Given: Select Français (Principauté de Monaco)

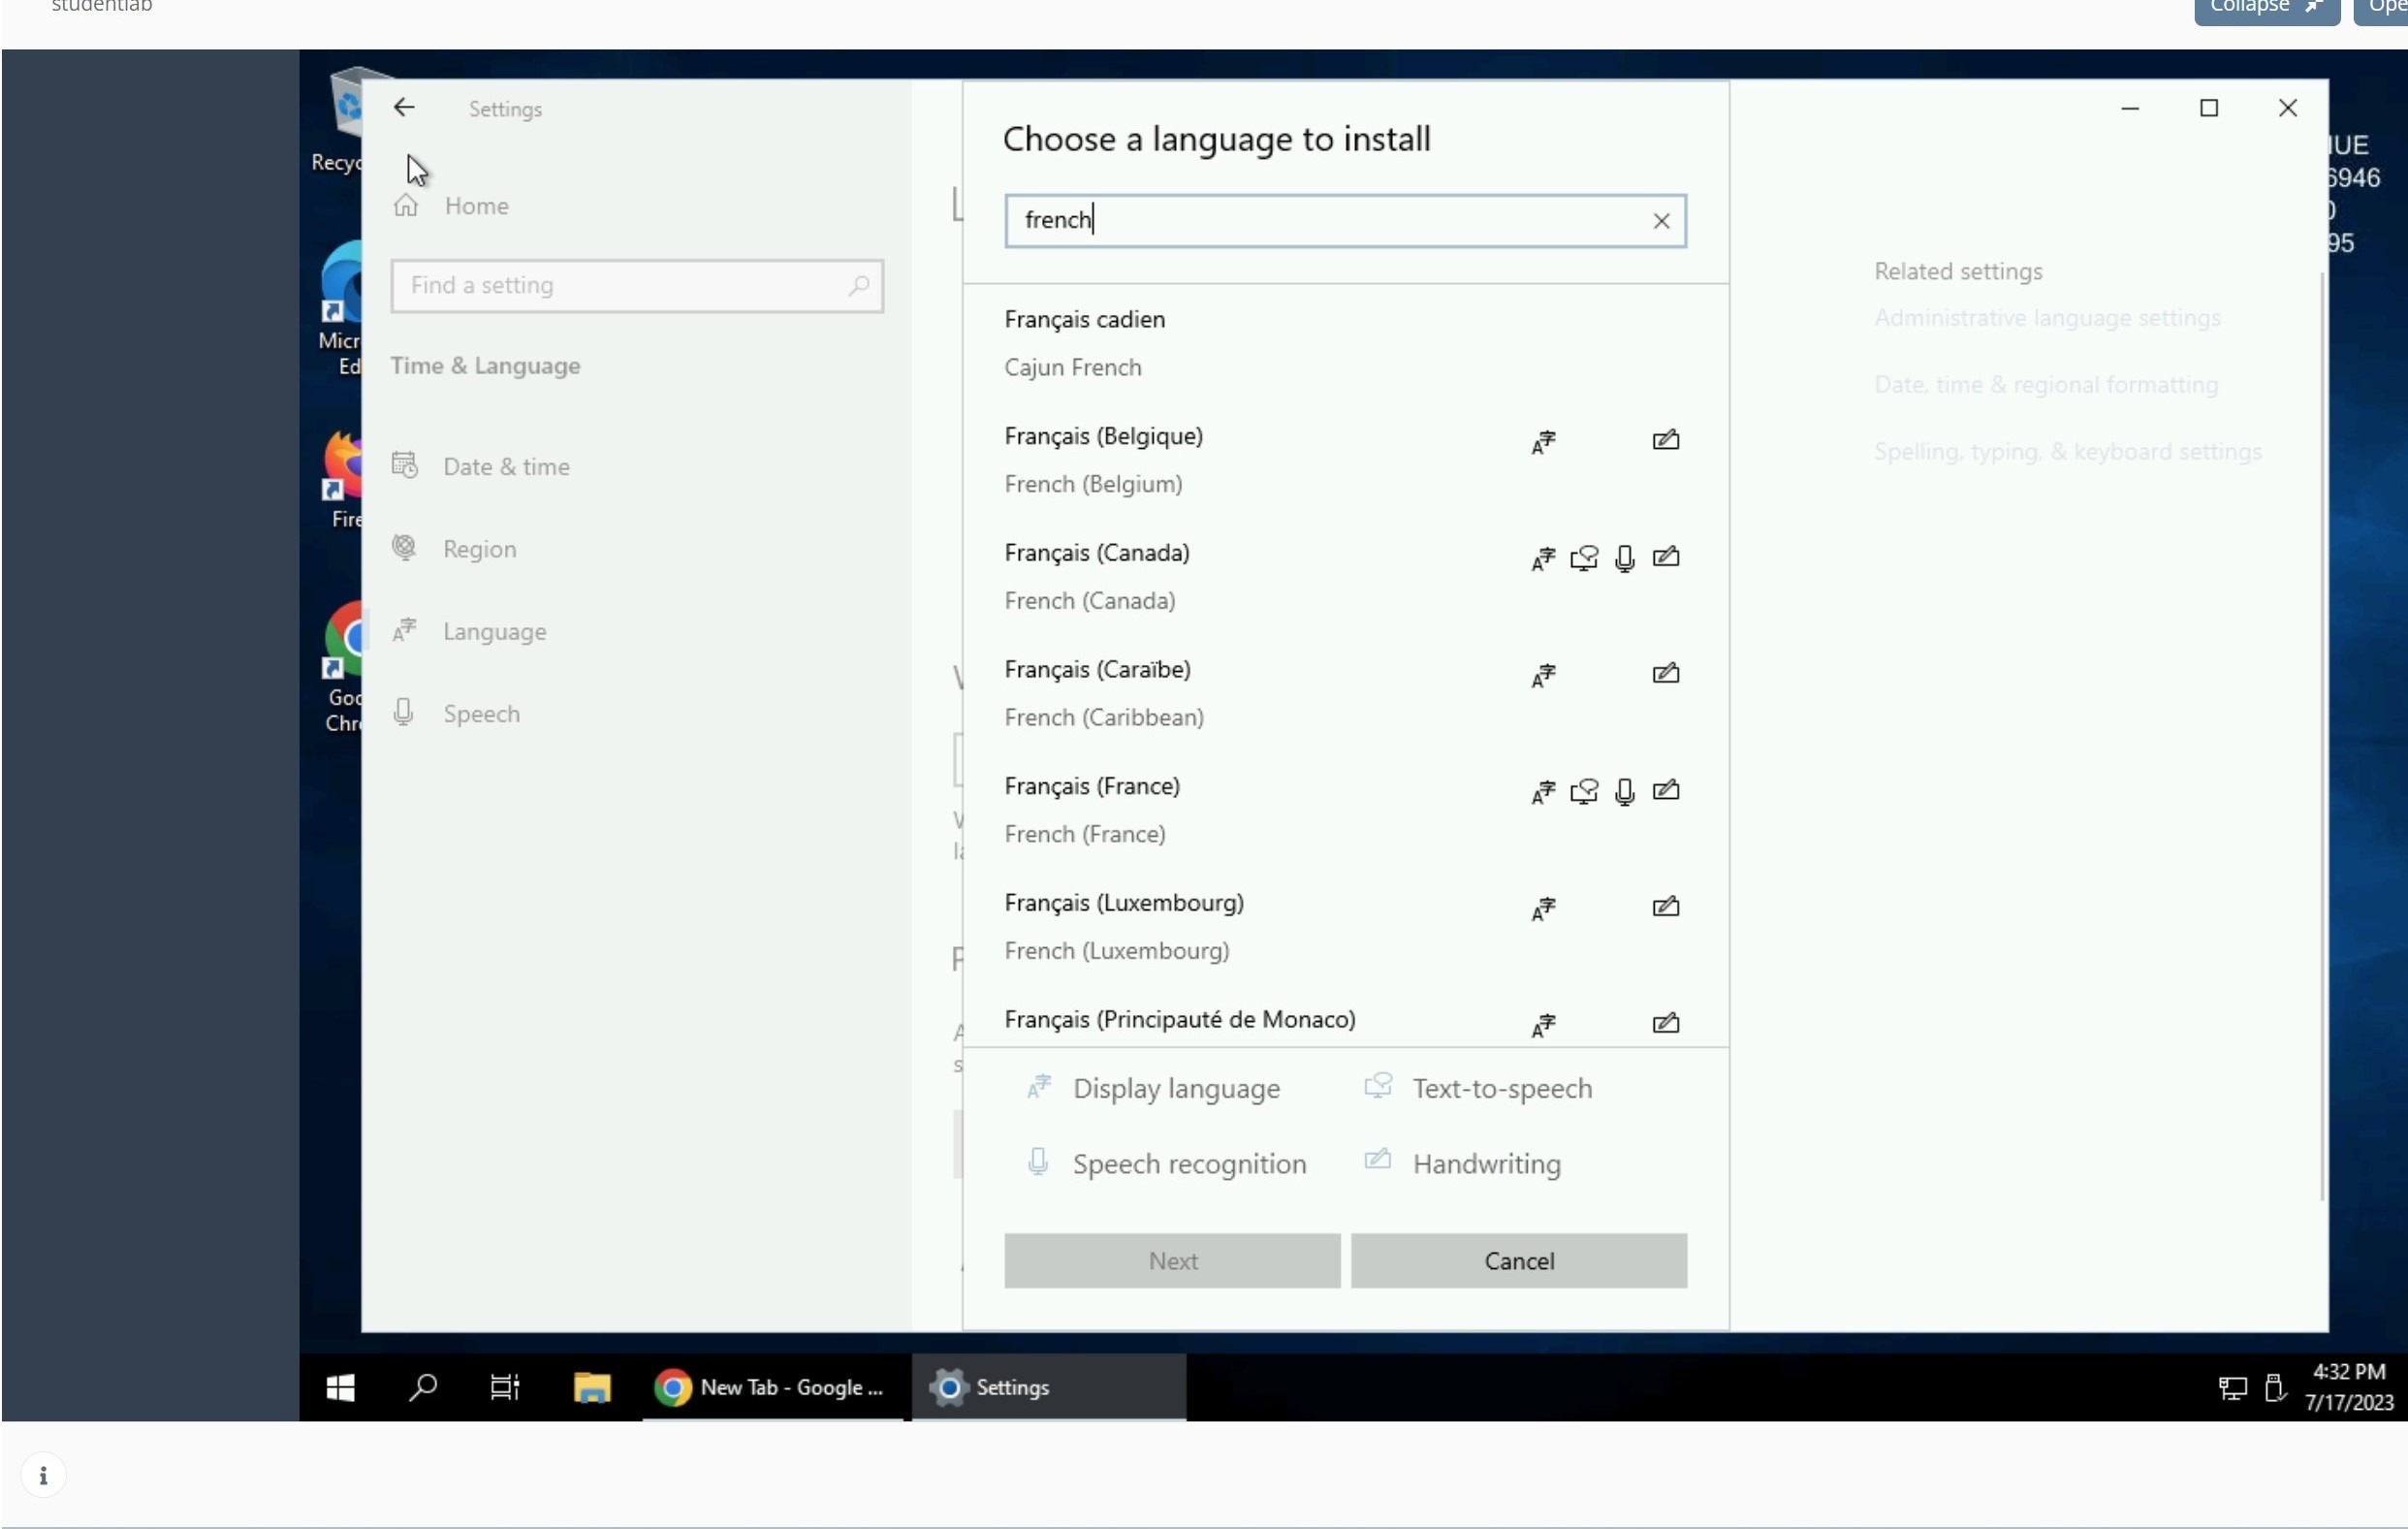Looking at the screenshot, I should (x=1345, y=1020).
